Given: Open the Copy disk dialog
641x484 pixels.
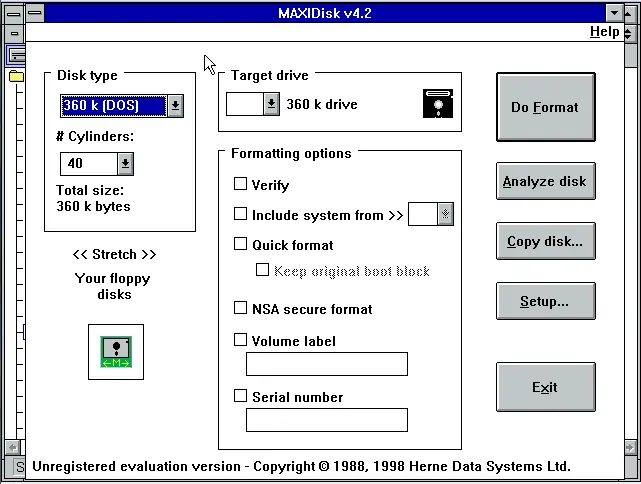Looking at the screenshot, I should (x=546, y=241).
